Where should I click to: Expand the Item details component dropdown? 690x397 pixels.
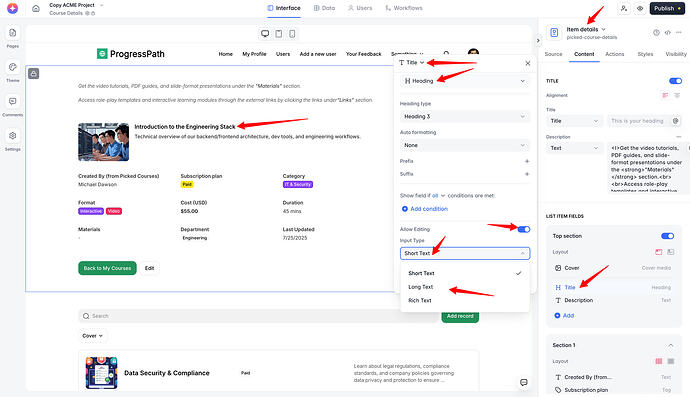point(586,29)
